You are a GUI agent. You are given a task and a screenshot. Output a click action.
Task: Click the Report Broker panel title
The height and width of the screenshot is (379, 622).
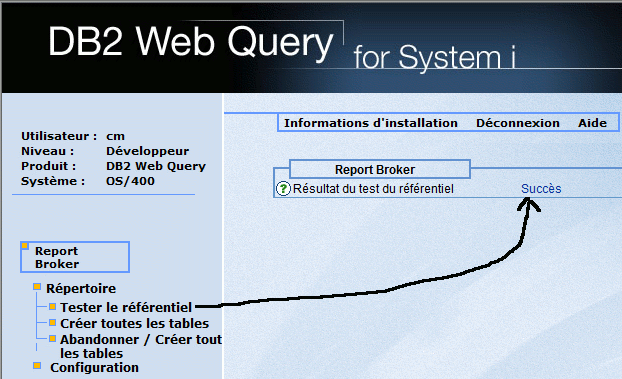(375, 169)
